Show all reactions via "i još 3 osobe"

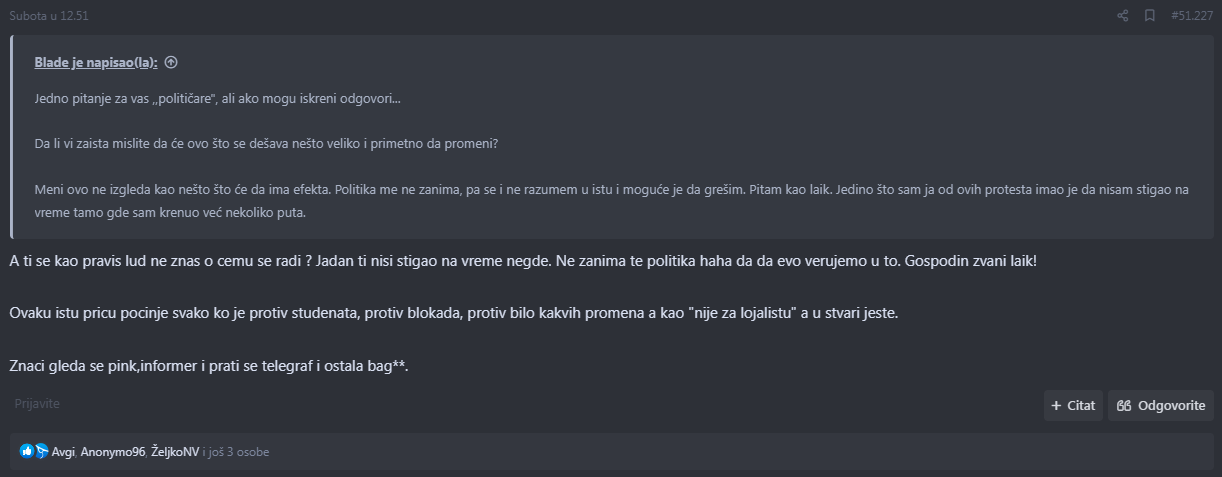(236, 452)
